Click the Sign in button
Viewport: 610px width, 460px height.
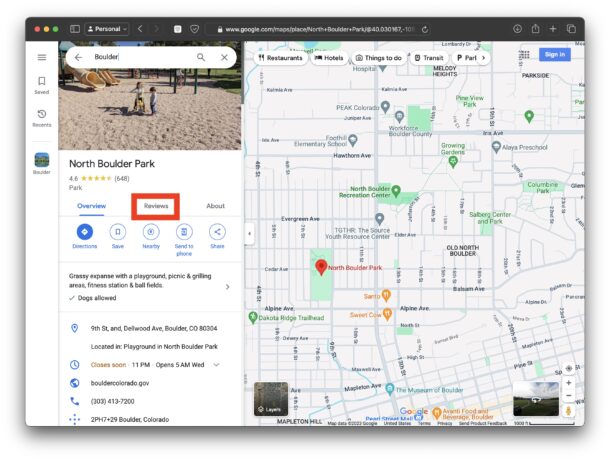point(554,55)
